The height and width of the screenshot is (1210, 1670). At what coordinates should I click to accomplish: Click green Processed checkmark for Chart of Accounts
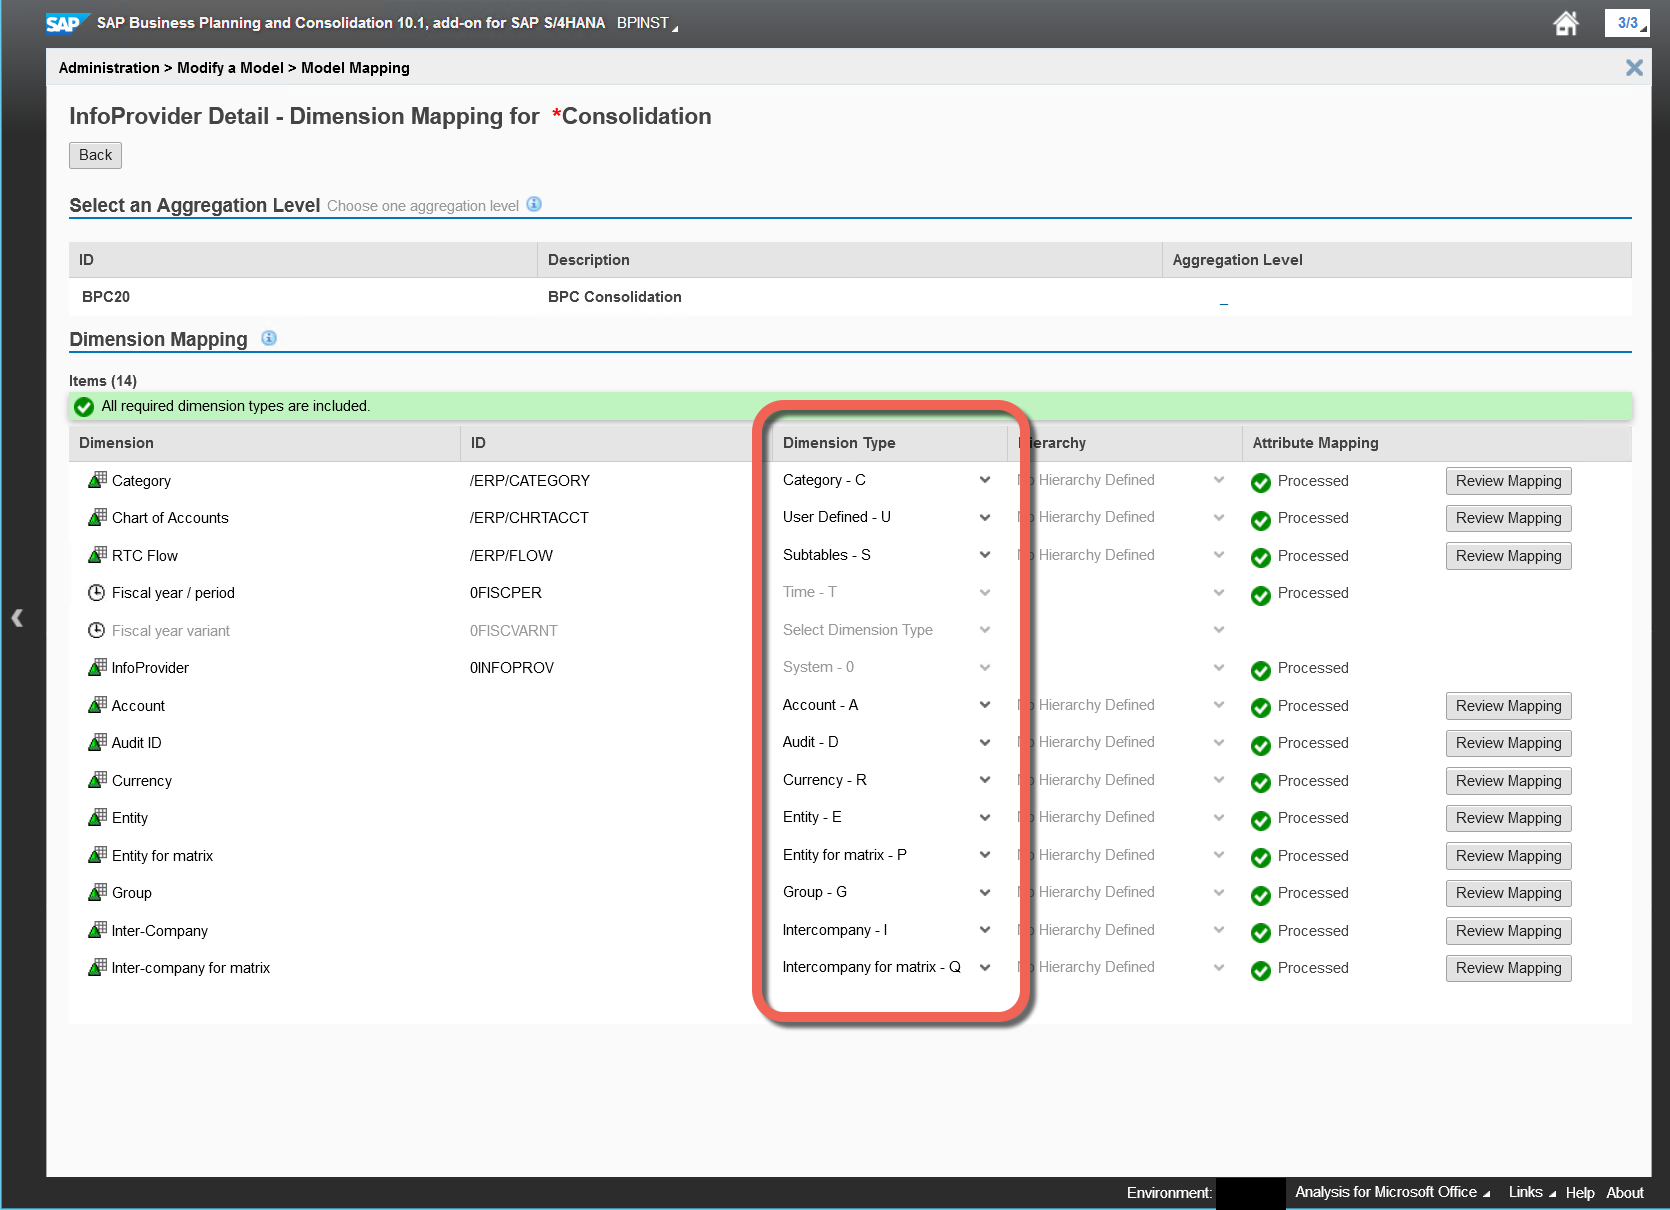click(x=1261, y=519)
